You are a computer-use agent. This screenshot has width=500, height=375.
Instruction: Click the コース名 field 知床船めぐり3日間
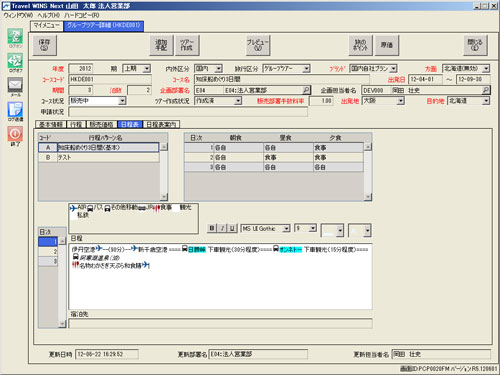282,79
